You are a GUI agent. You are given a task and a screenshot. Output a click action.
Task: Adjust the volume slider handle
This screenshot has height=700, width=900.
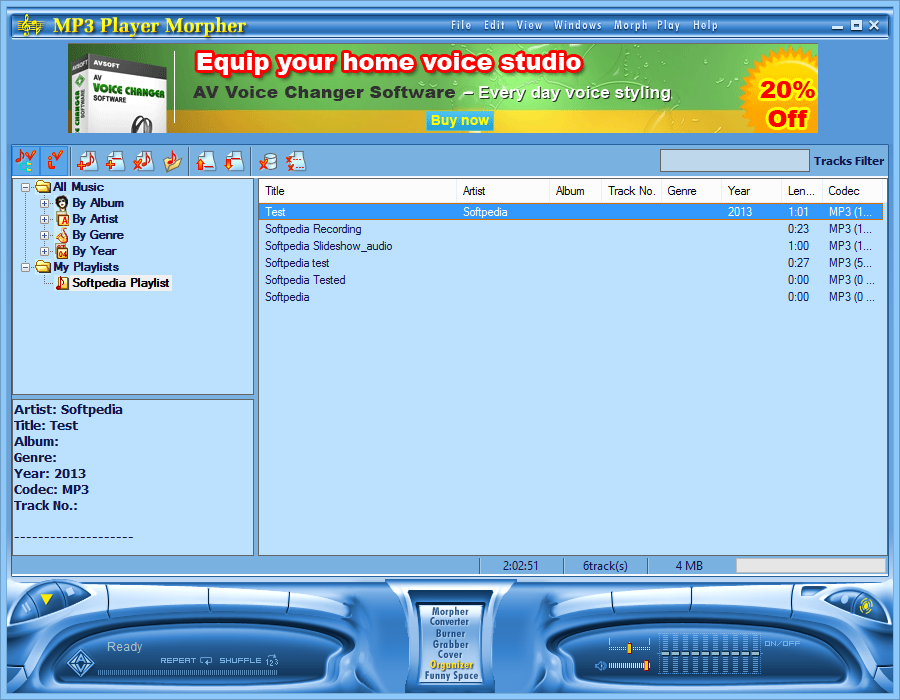tap(646, 666)
